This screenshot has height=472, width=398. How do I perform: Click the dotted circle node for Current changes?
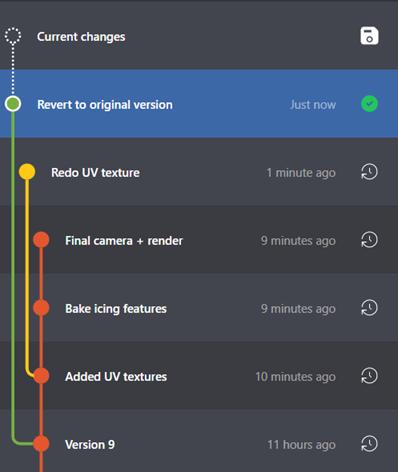click(x=13, y=36)
